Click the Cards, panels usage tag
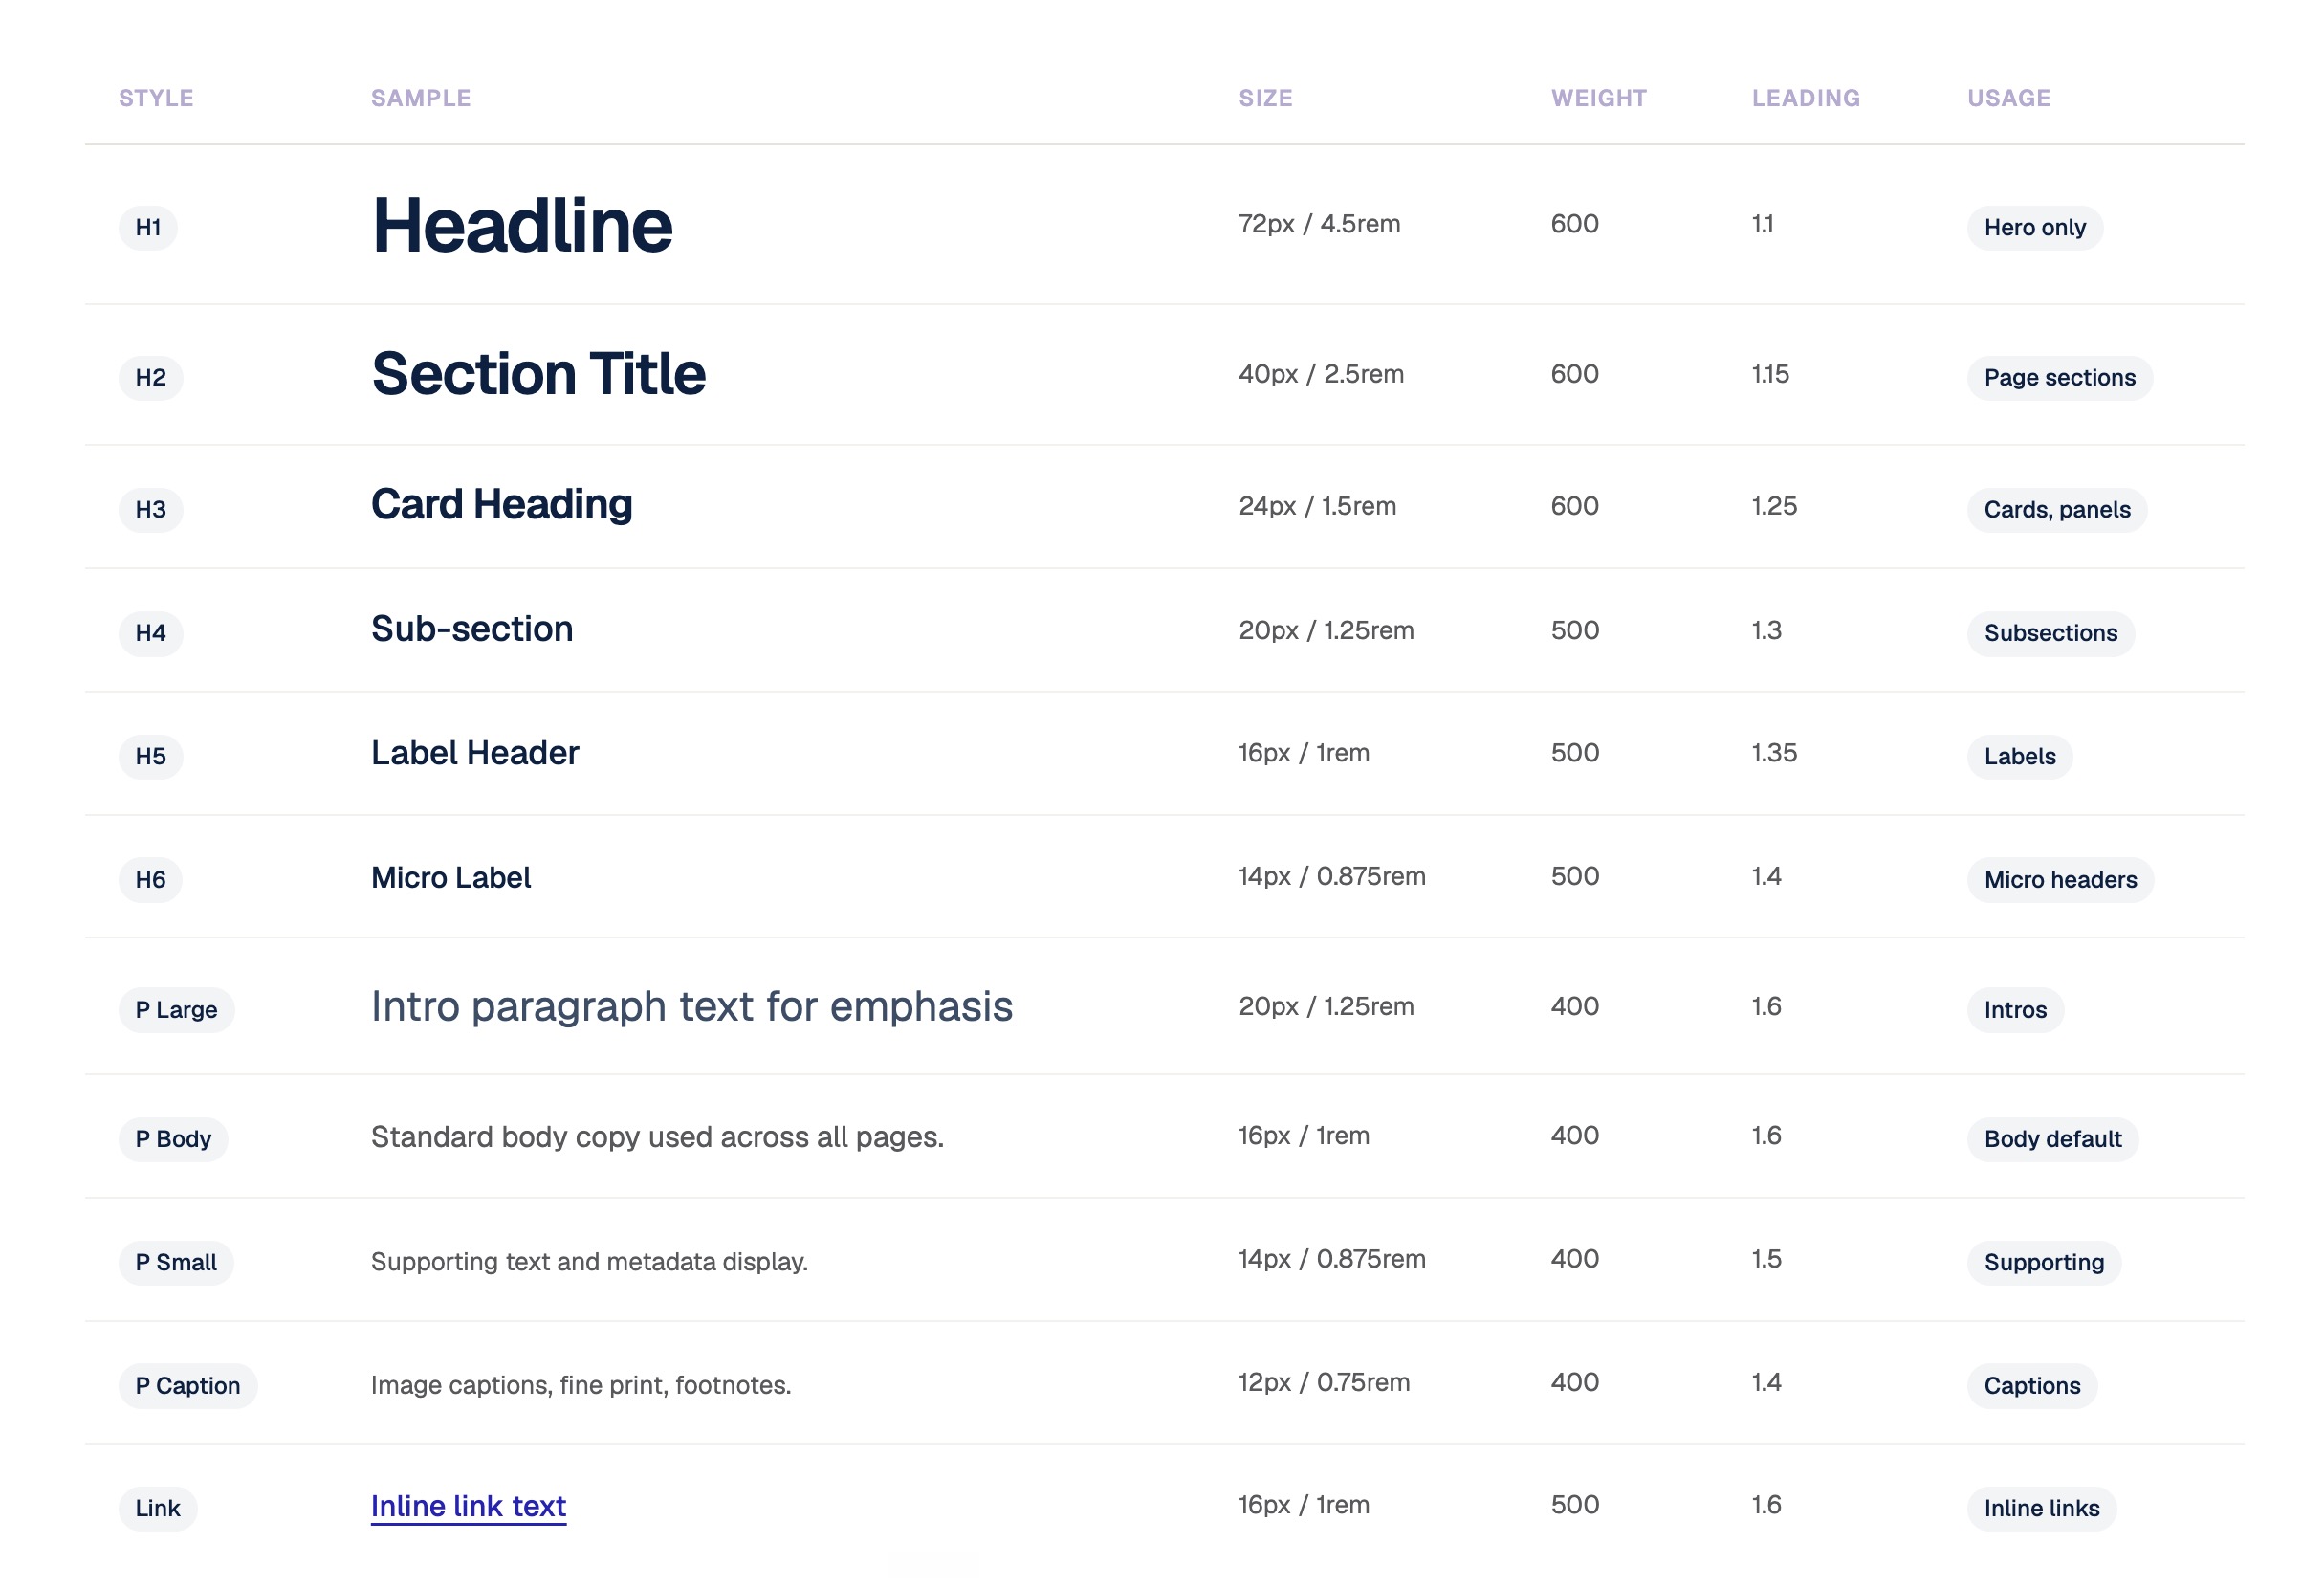 [x=2057, y=510]
